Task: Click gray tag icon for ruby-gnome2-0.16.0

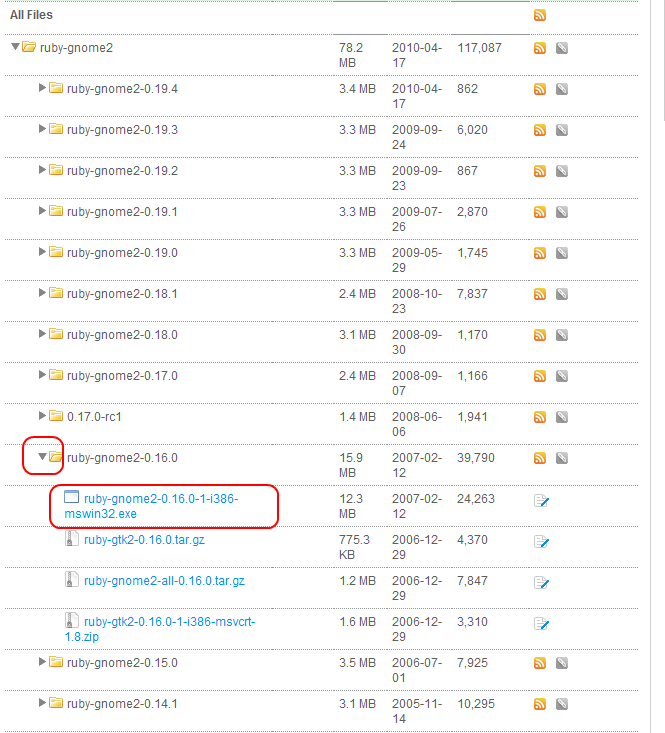Action: tap(562, 458)
